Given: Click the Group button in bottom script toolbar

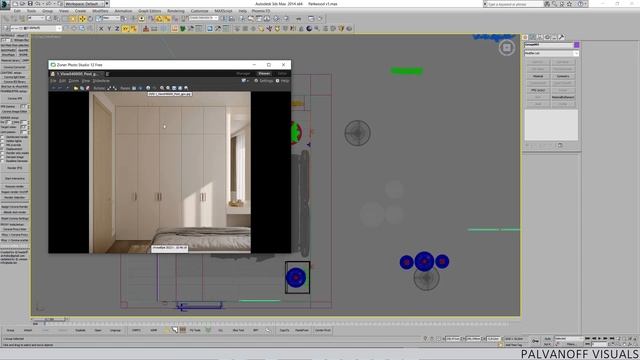Looking at the screenshot, I should [x=11, y=330].
